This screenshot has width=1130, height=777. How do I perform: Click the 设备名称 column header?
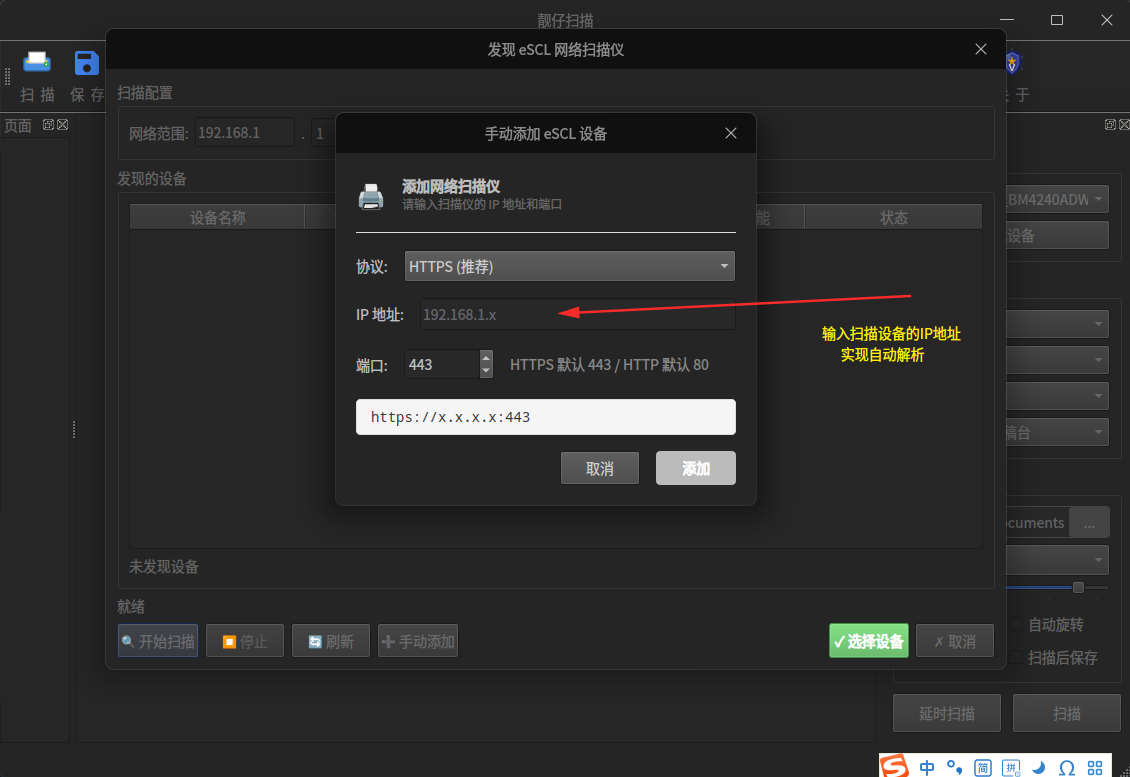click(x=218, y=218)
